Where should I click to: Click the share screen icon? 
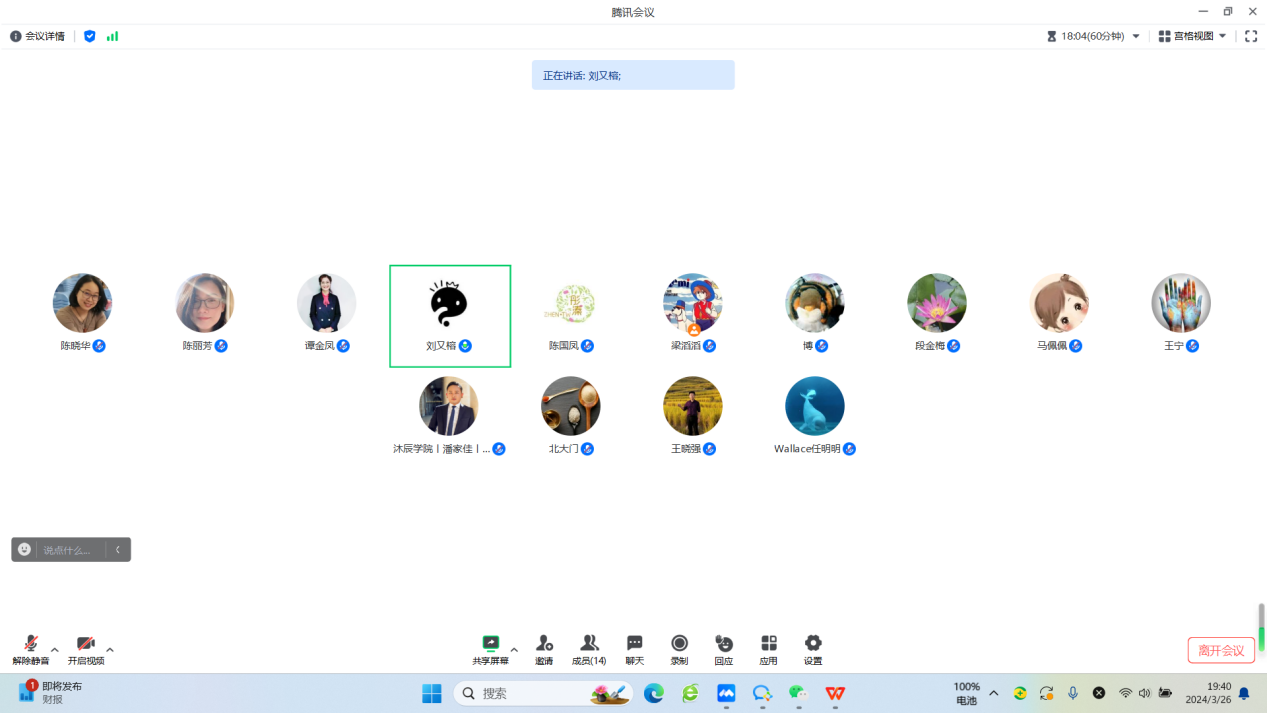[490, 644]
